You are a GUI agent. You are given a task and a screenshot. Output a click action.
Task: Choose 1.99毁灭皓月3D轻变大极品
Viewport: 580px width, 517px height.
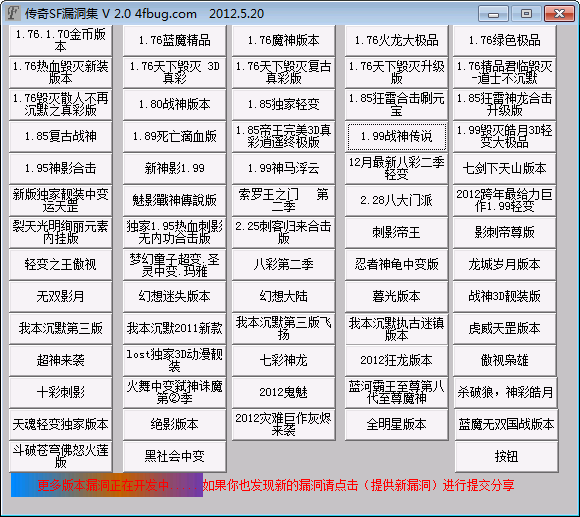(x=505, y=136)
